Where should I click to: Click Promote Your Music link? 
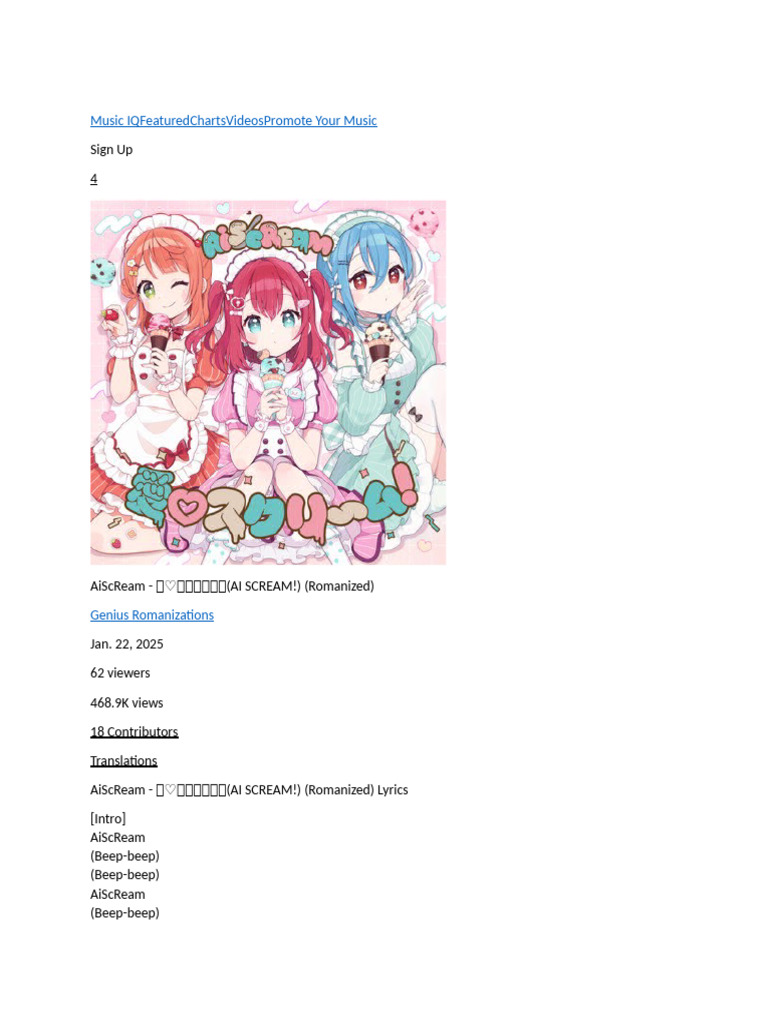pyautogui.click(x=320, y=121)
